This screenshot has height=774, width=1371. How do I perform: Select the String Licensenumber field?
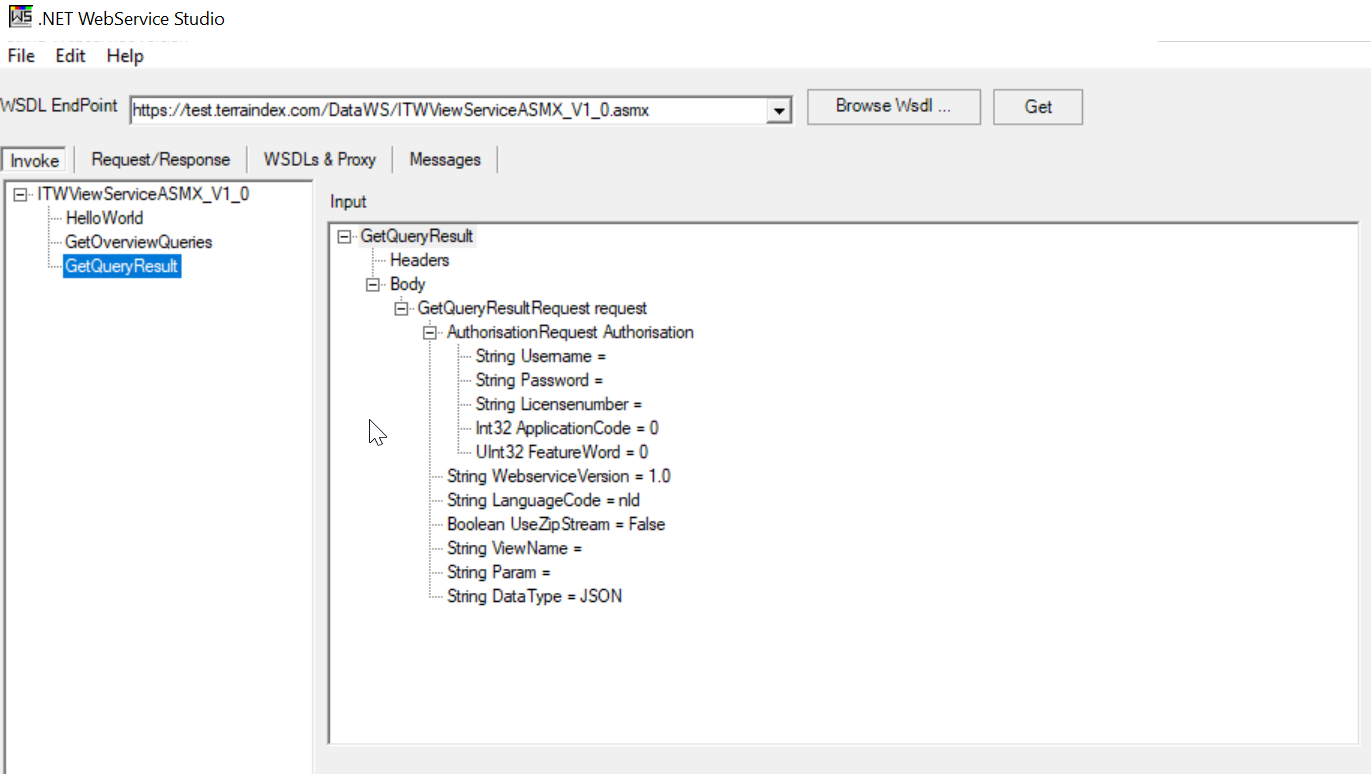coord(558,404)
